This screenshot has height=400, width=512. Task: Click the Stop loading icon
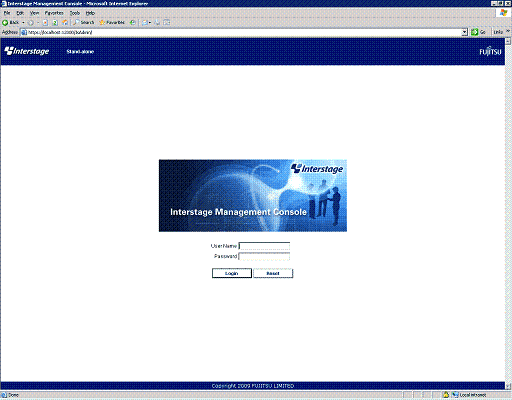[x=45, y=23]
